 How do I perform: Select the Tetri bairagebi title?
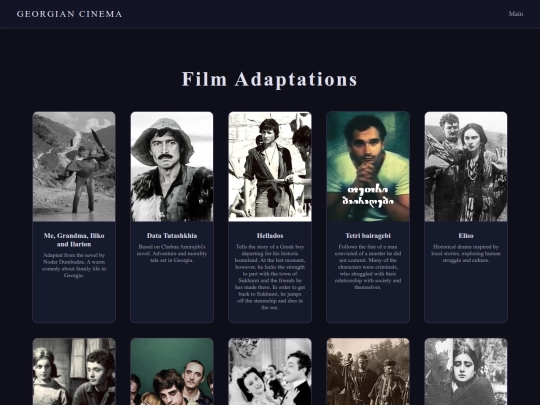click(x=368, y=236)
